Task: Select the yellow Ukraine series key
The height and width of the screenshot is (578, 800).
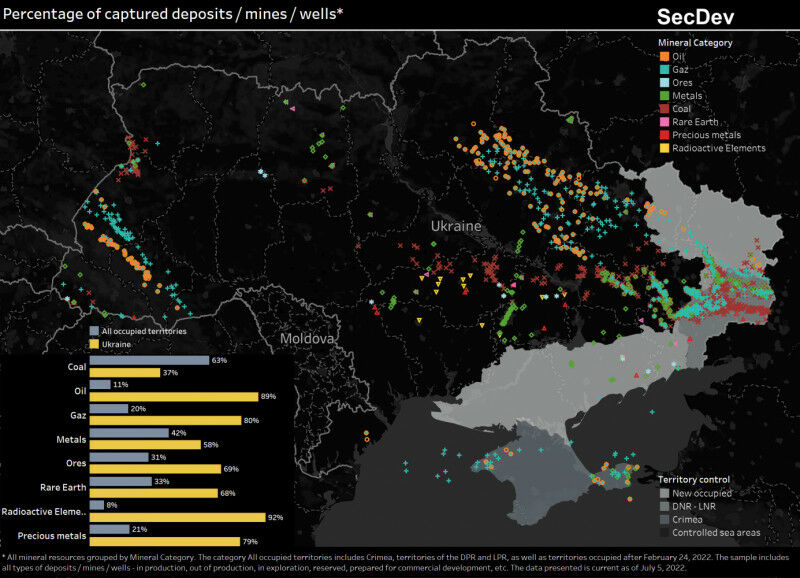Action: click(x=94, y=343)
